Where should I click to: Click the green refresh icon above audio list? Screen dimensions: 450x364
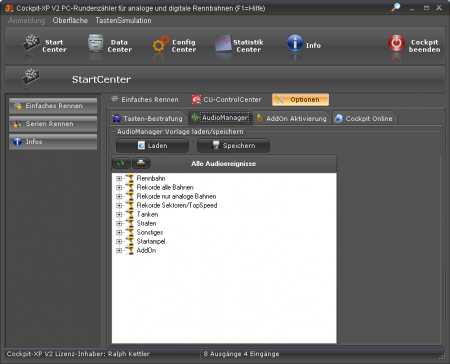121,163
